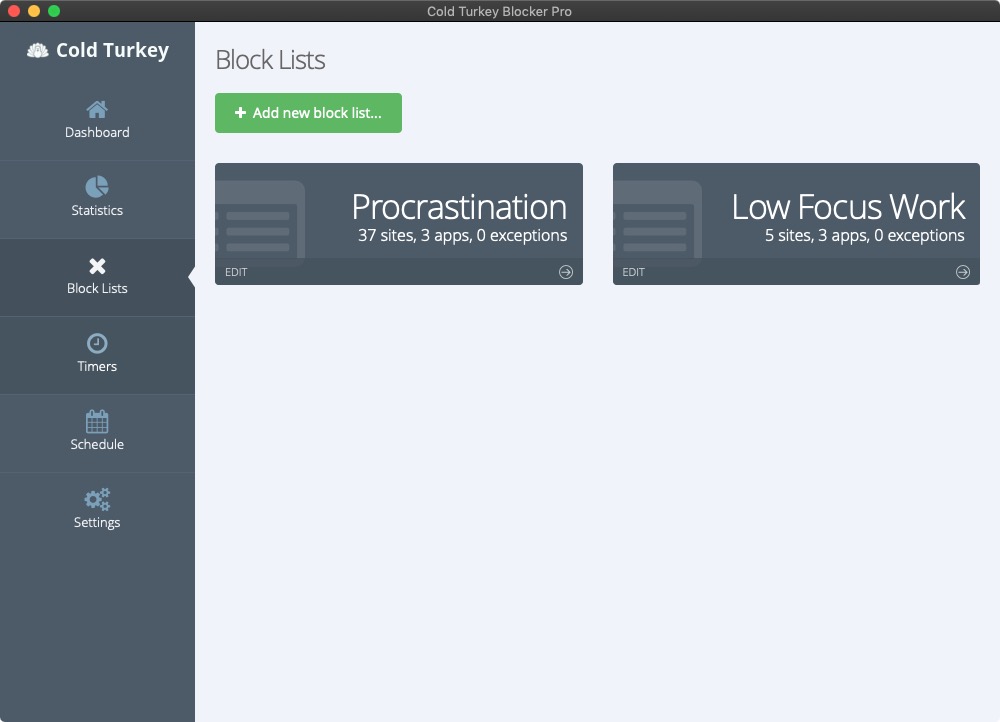Edit the Procrastination block list
The height and width of the screenshot is (722, 1000).
(x=236, y=272)
